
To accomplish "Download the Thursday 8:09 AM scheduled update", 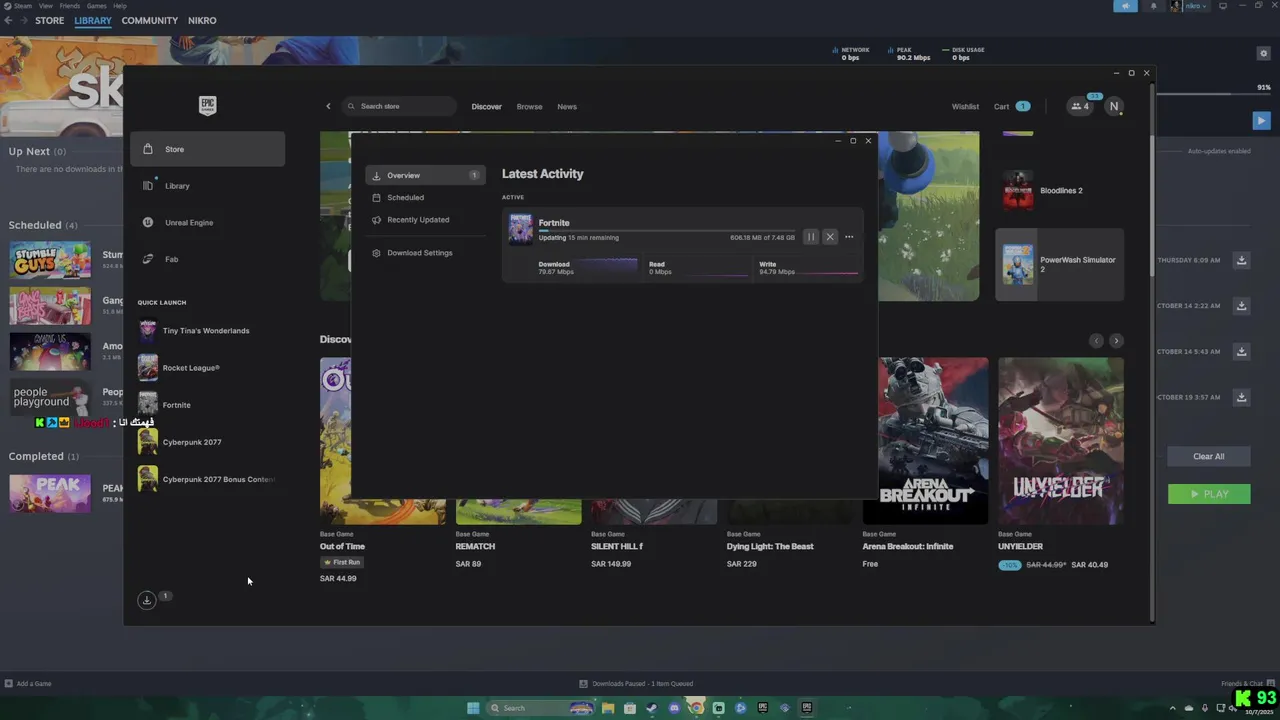I will click(1241, 260).
